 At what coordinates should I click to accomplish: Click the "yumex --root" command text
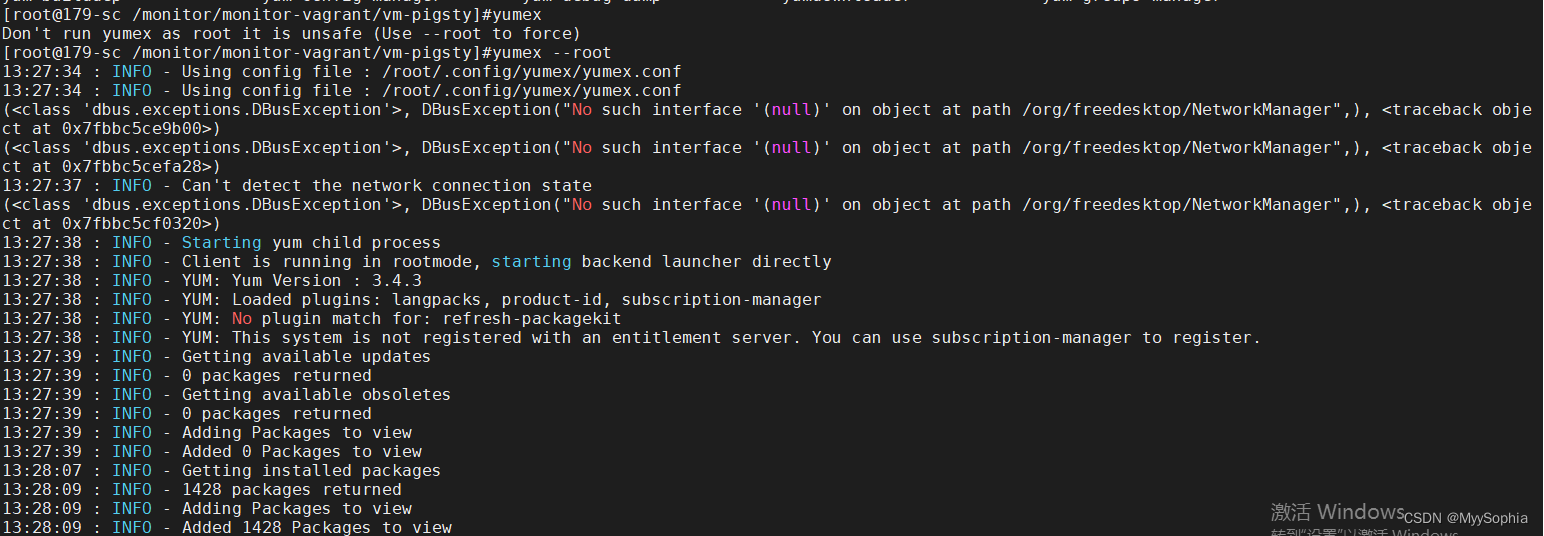(551, 53)
